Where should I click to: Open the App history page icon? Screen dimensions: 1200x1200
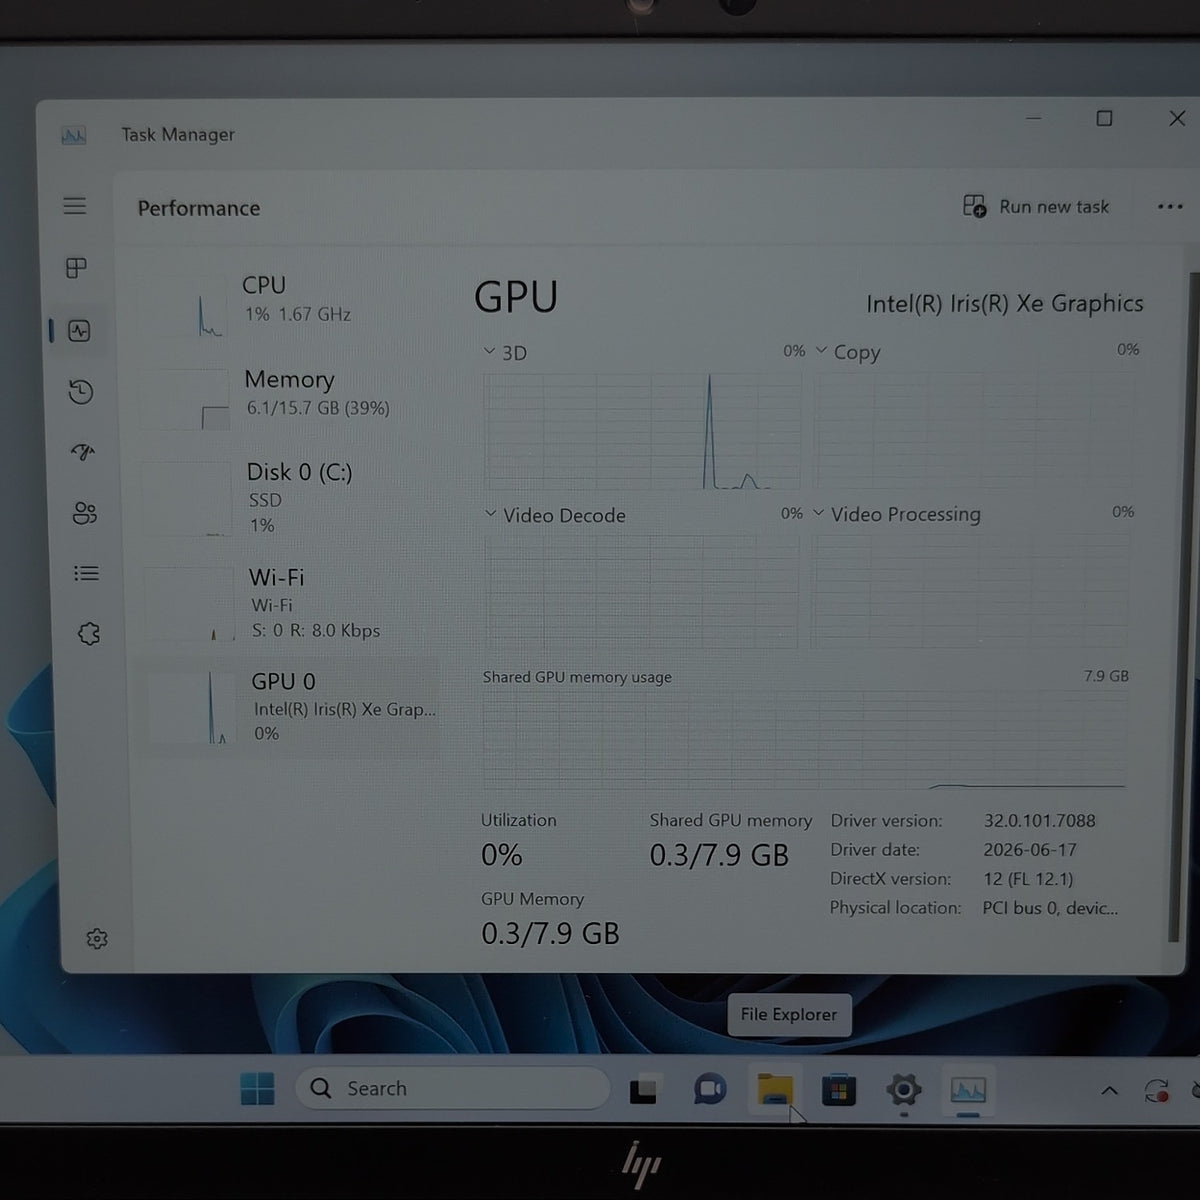[x=81, y=391]
